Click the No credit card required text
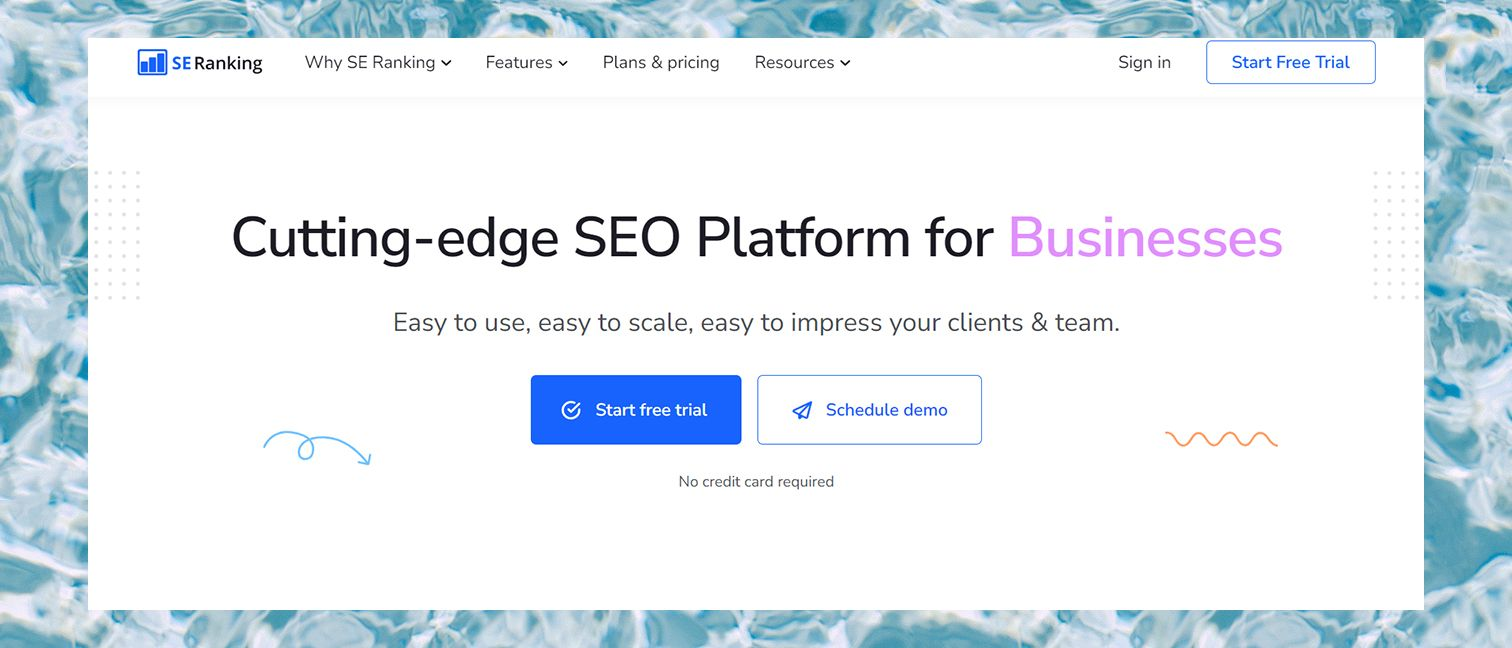The image size is (1512, 648). [756, 482]
